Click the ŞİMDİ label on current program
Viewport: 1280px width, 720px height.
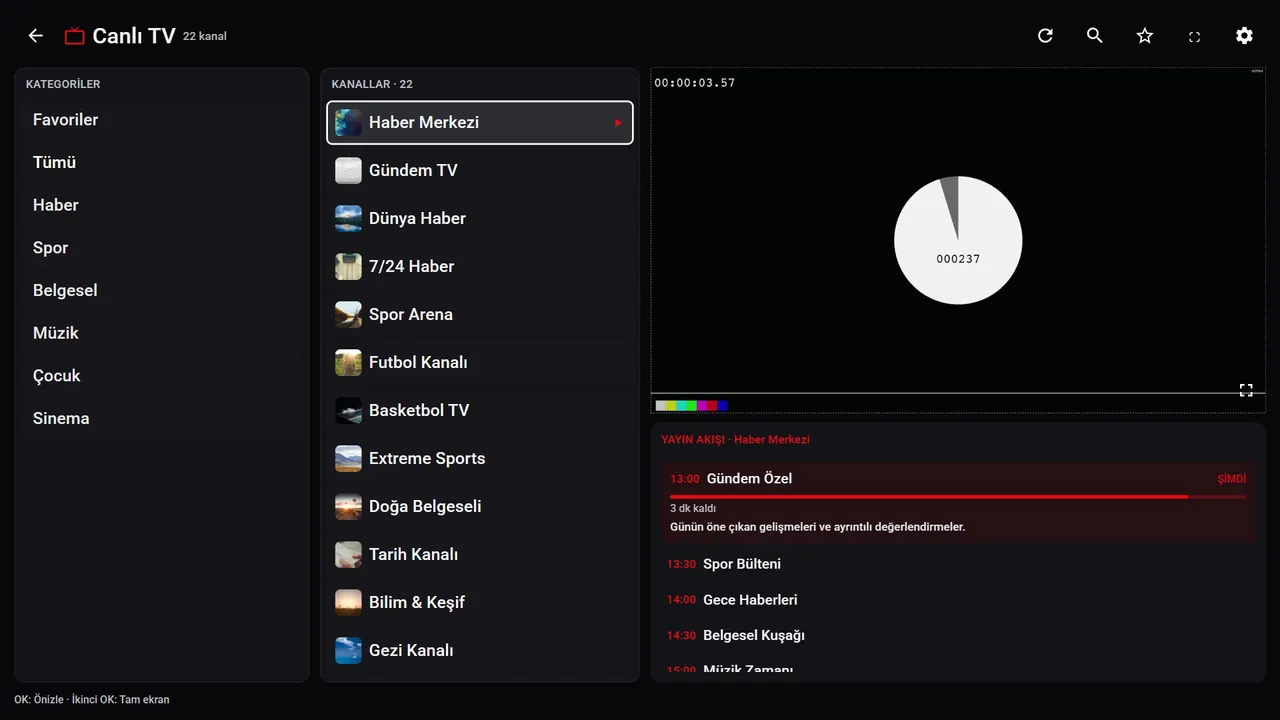(1231, 479)
